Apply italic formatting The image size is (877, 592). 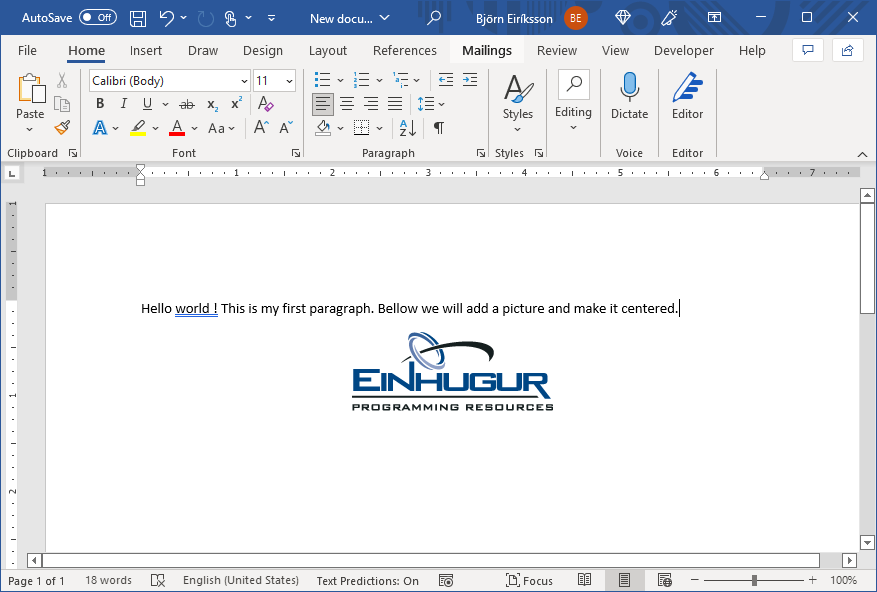coord(122,103)
